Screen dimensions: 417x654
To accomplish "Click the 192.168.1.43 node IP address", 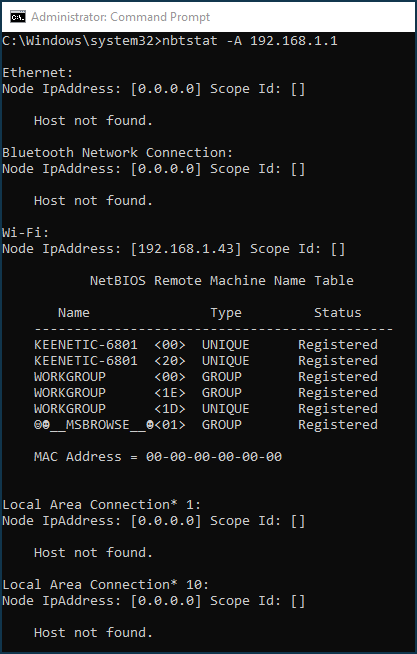I will click(x=186, y=249).
